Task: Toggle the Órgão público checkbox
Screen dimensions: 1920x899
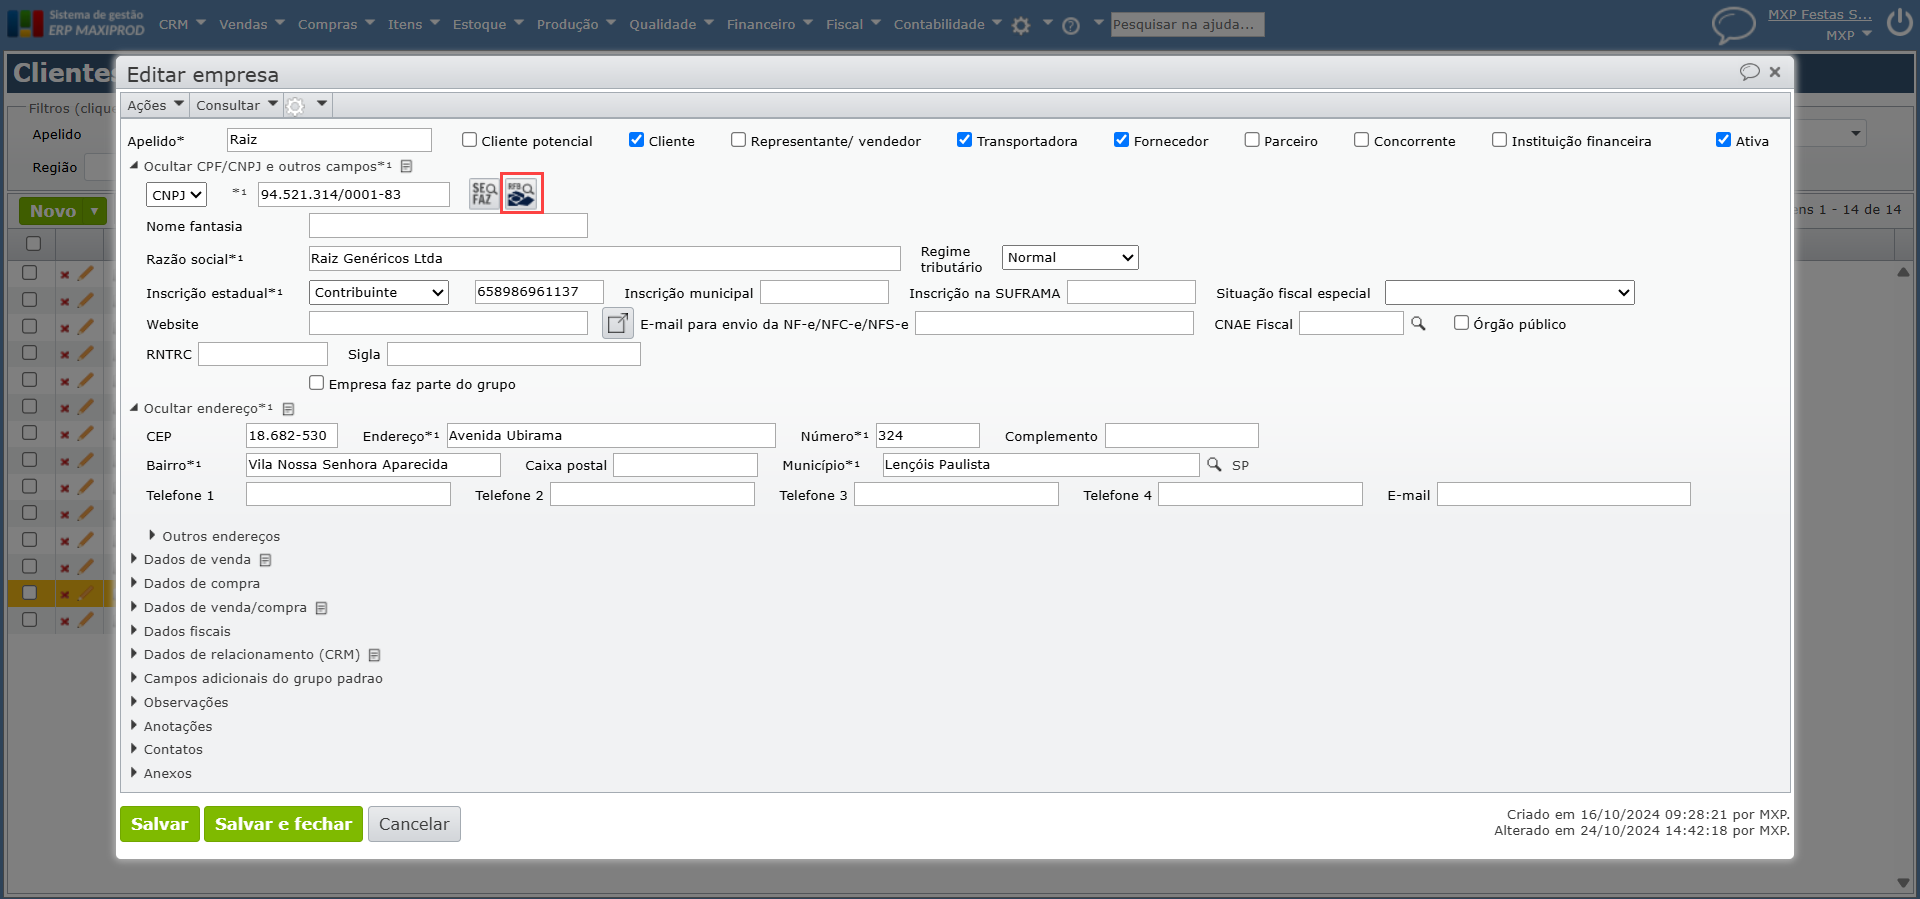Action: click(x=1461, y=323)
